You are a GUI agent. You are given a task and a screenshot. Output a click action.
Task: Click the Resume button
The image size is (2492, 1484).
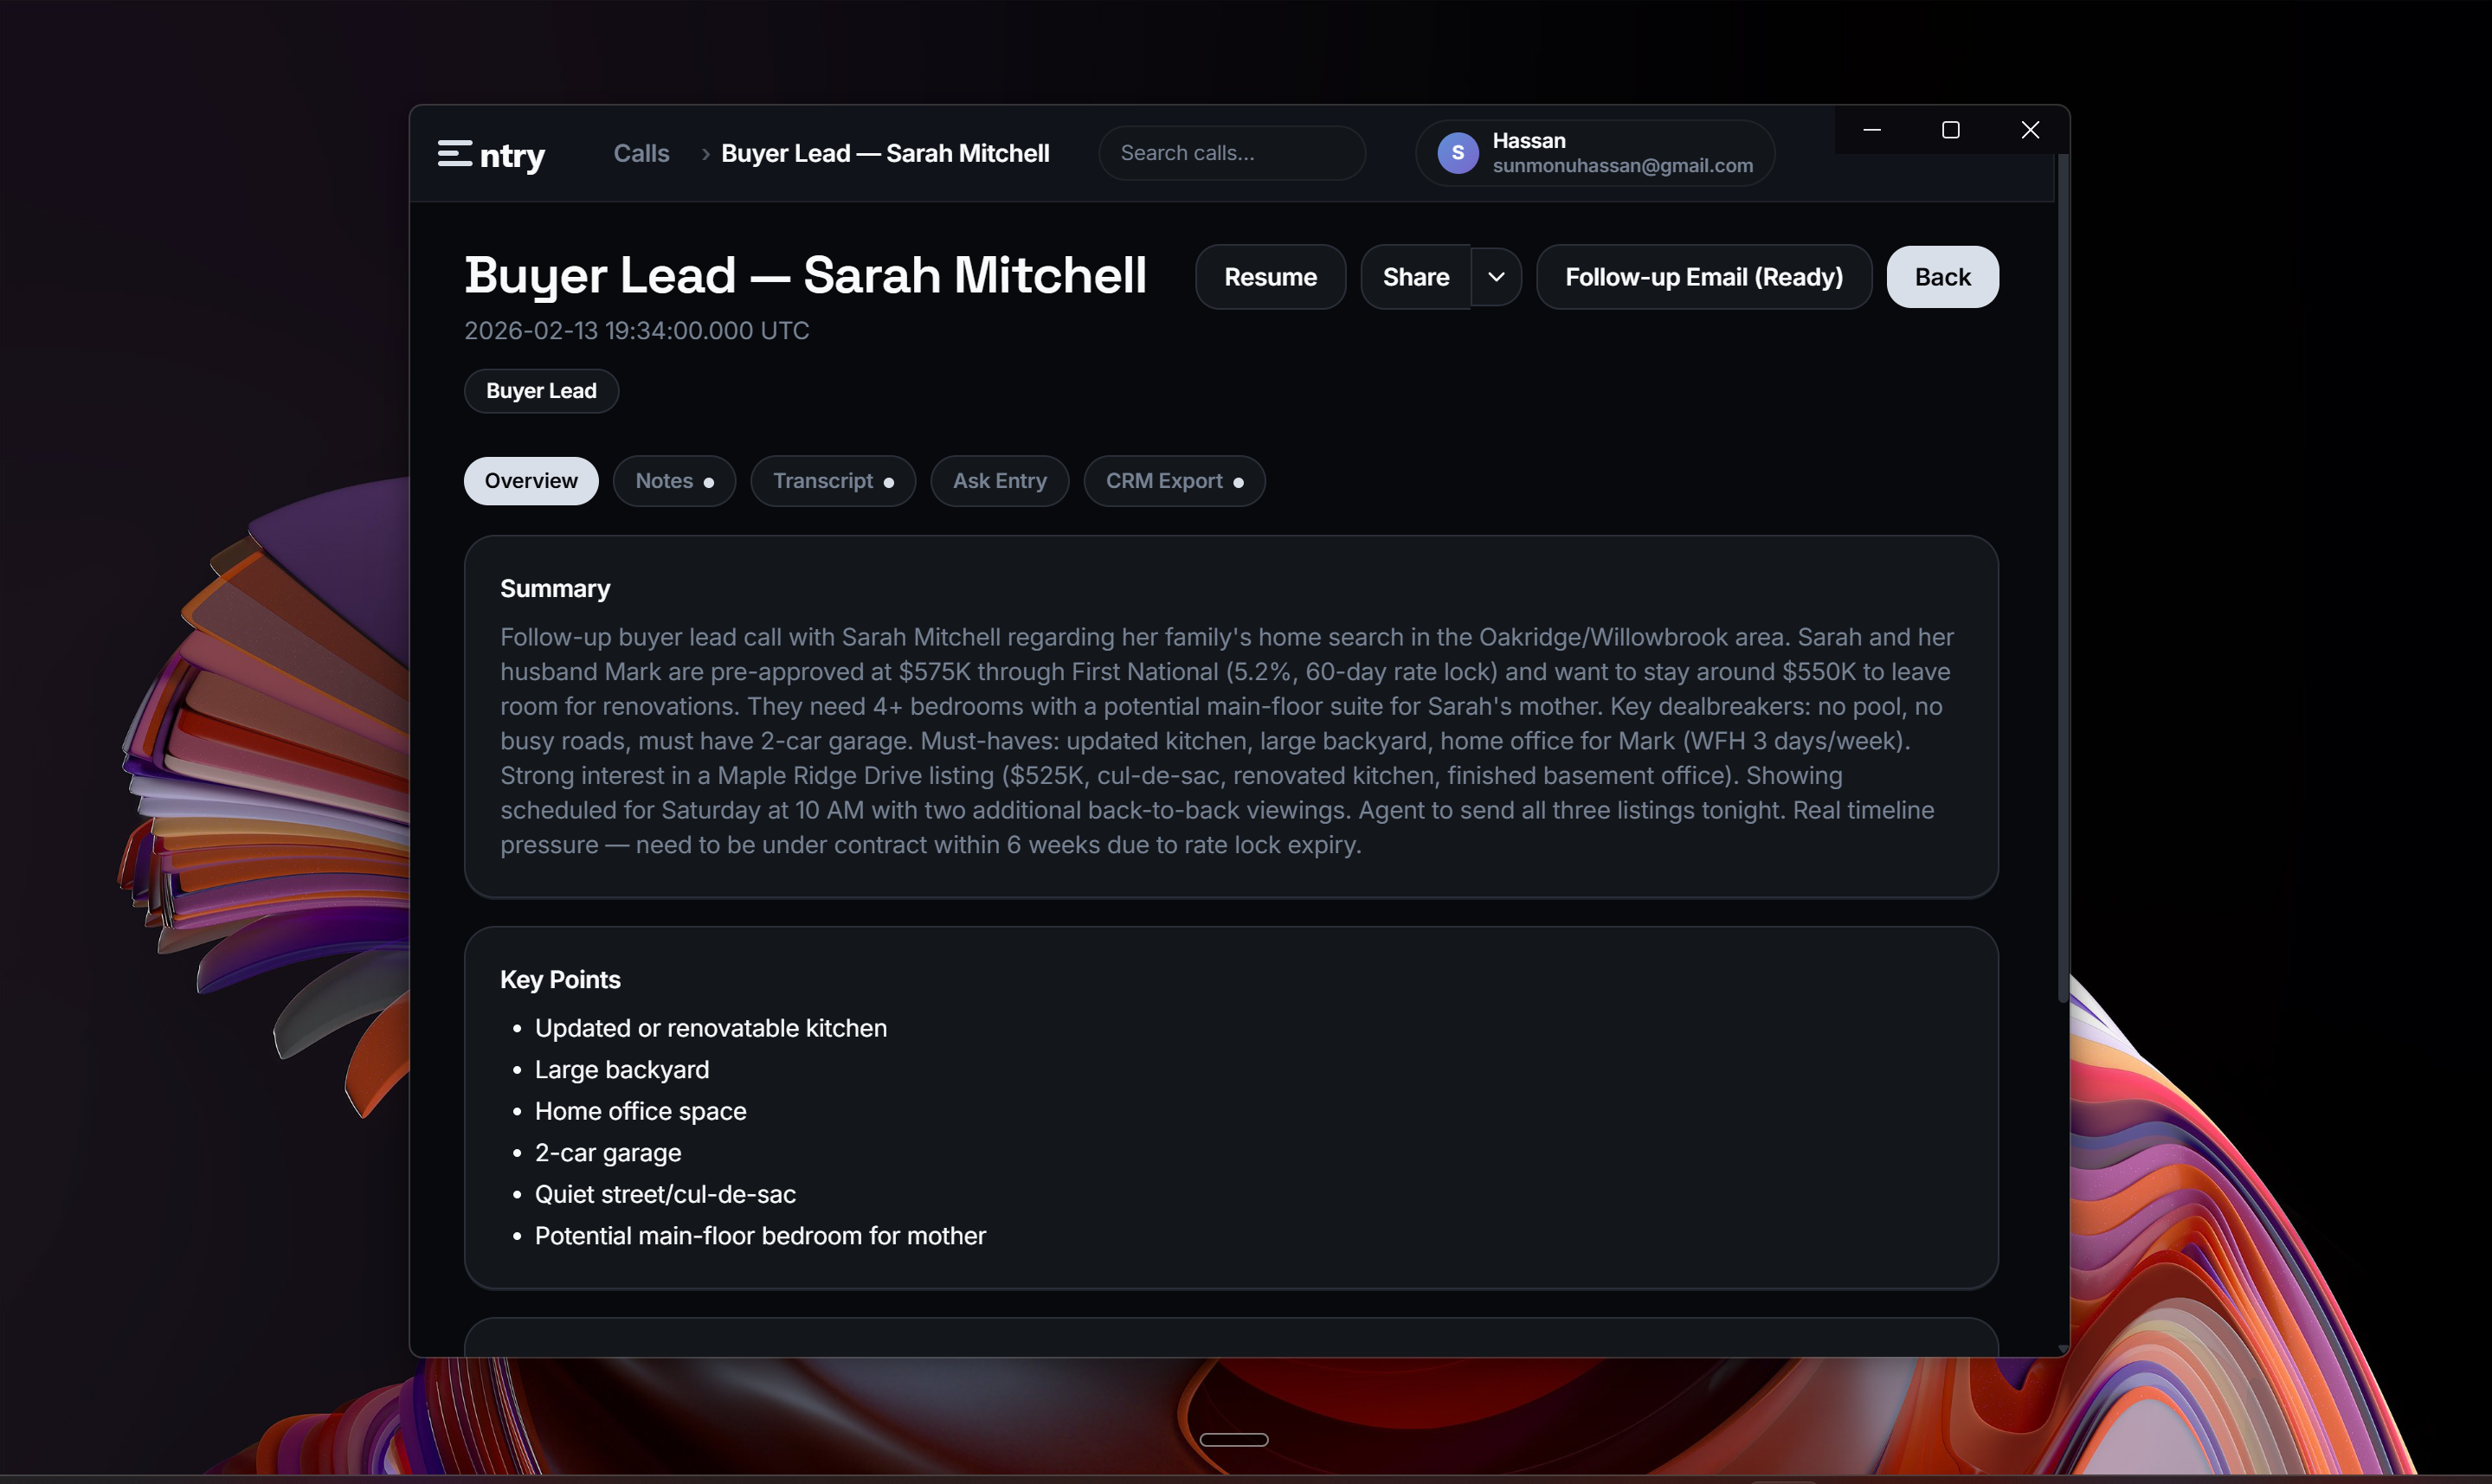tap(1270, 277)
